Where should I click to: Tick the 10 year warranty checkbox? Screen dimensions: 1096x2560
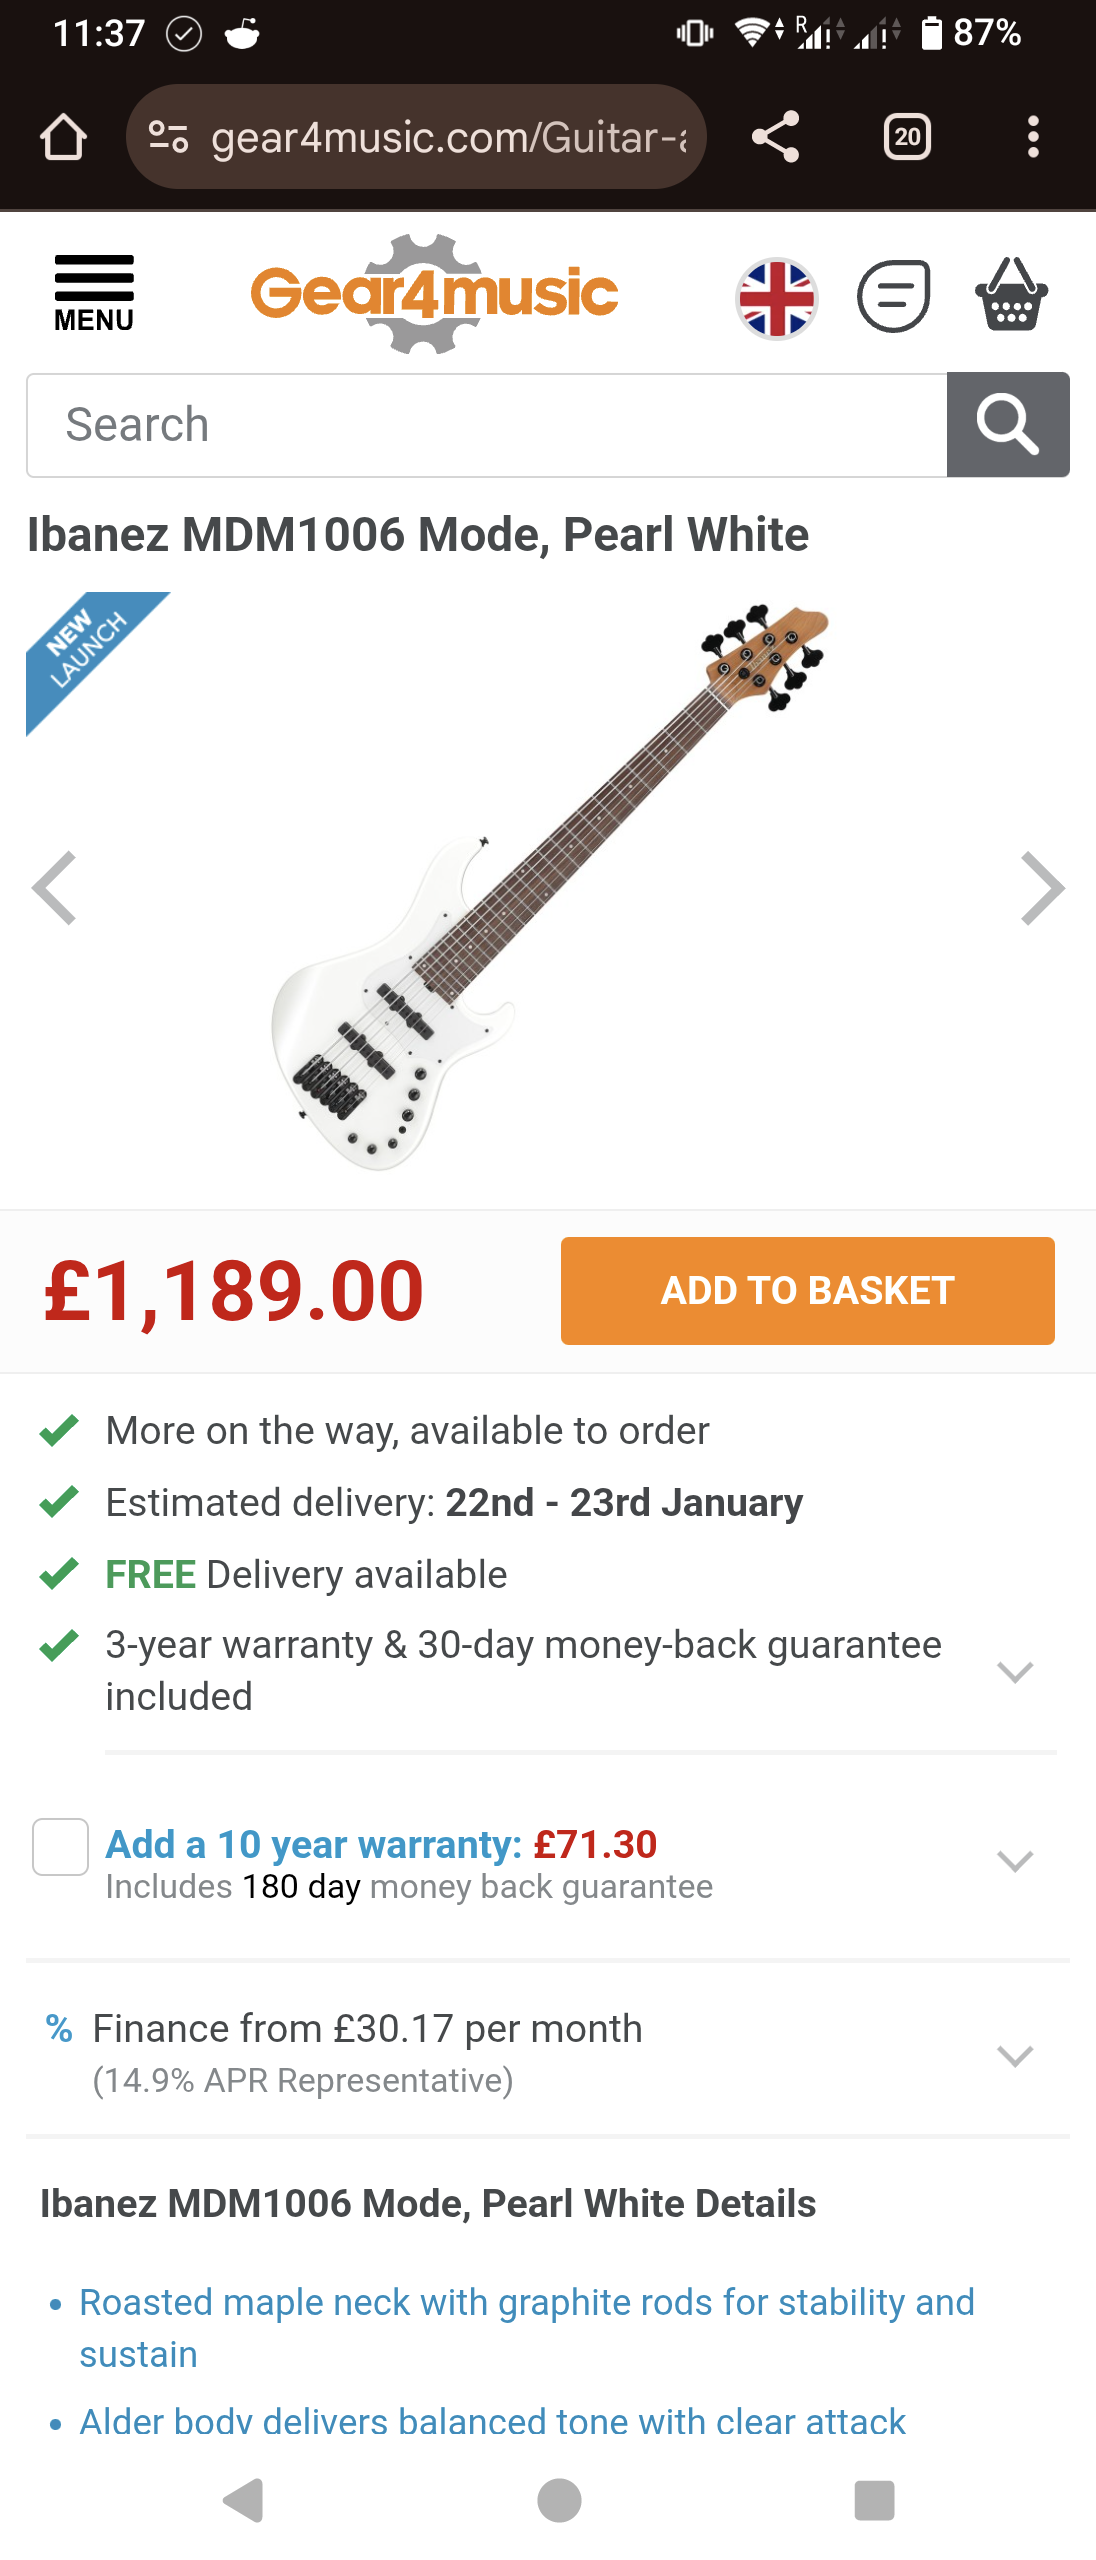pyautogui.click(x=61, y=1846)
